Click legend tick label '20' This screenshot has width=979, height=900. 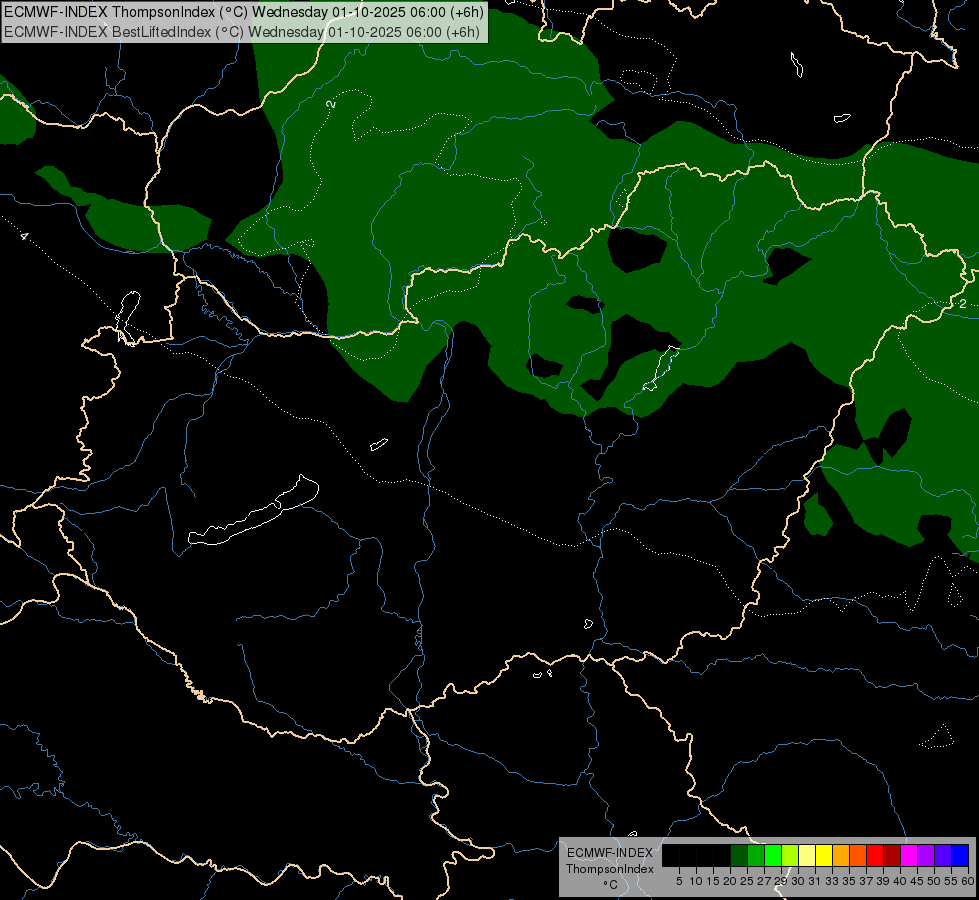pyautogui.click(x=730, y=881)
